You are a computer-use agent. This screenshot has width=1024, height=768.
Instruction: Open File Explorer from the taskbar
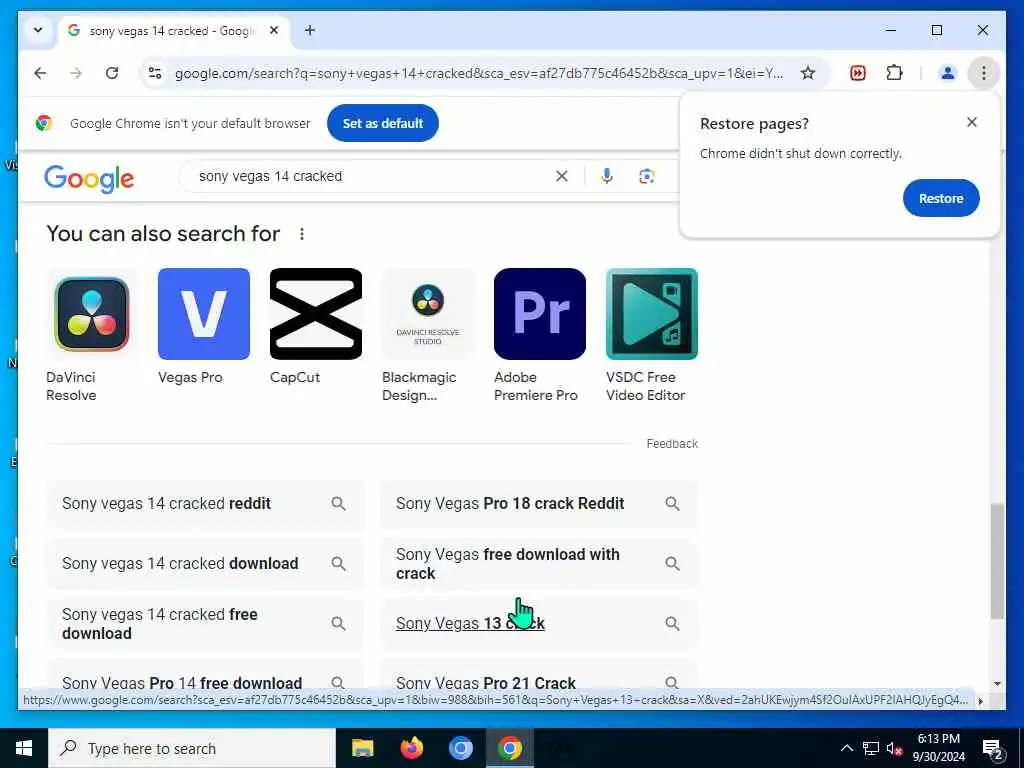[x=362, y=748]
